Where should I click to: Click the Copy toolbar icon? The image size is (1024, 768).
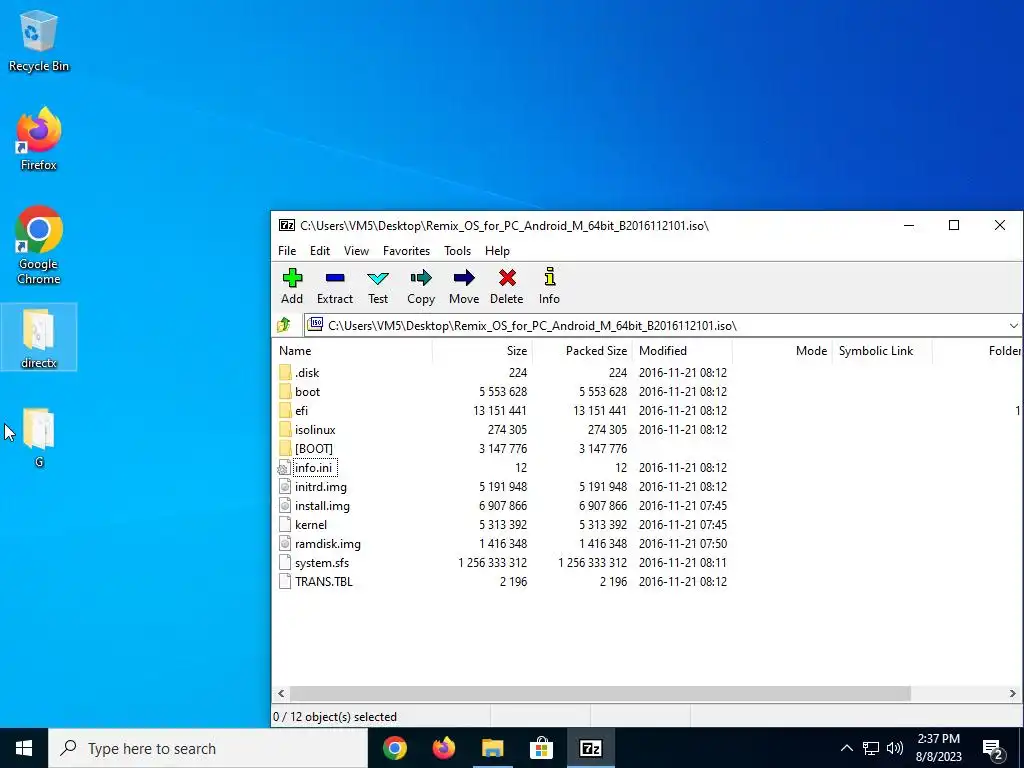421,286
